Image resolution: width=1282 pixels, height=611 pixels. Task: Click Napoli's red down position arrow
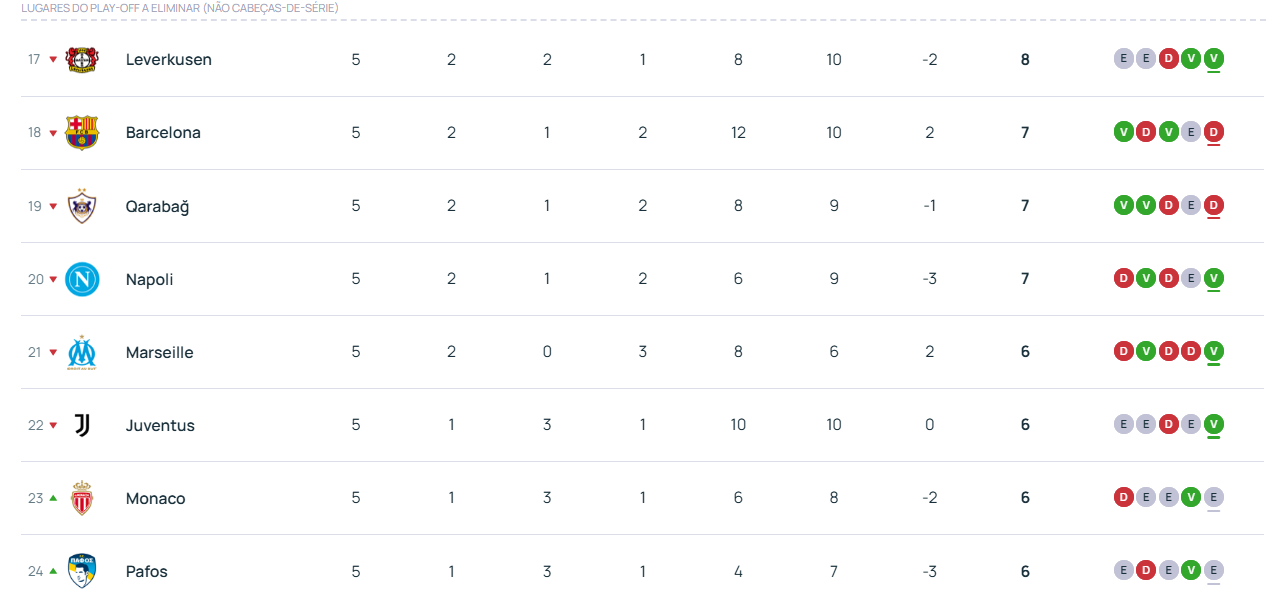54,279
